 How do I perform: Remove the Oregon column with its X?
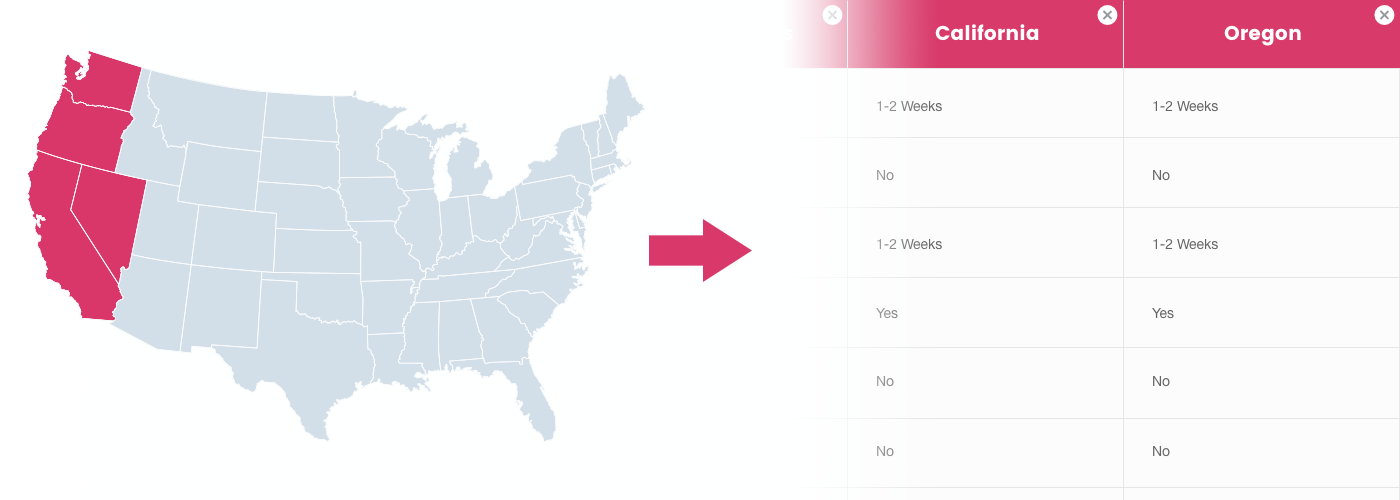tap(1383, 15)
